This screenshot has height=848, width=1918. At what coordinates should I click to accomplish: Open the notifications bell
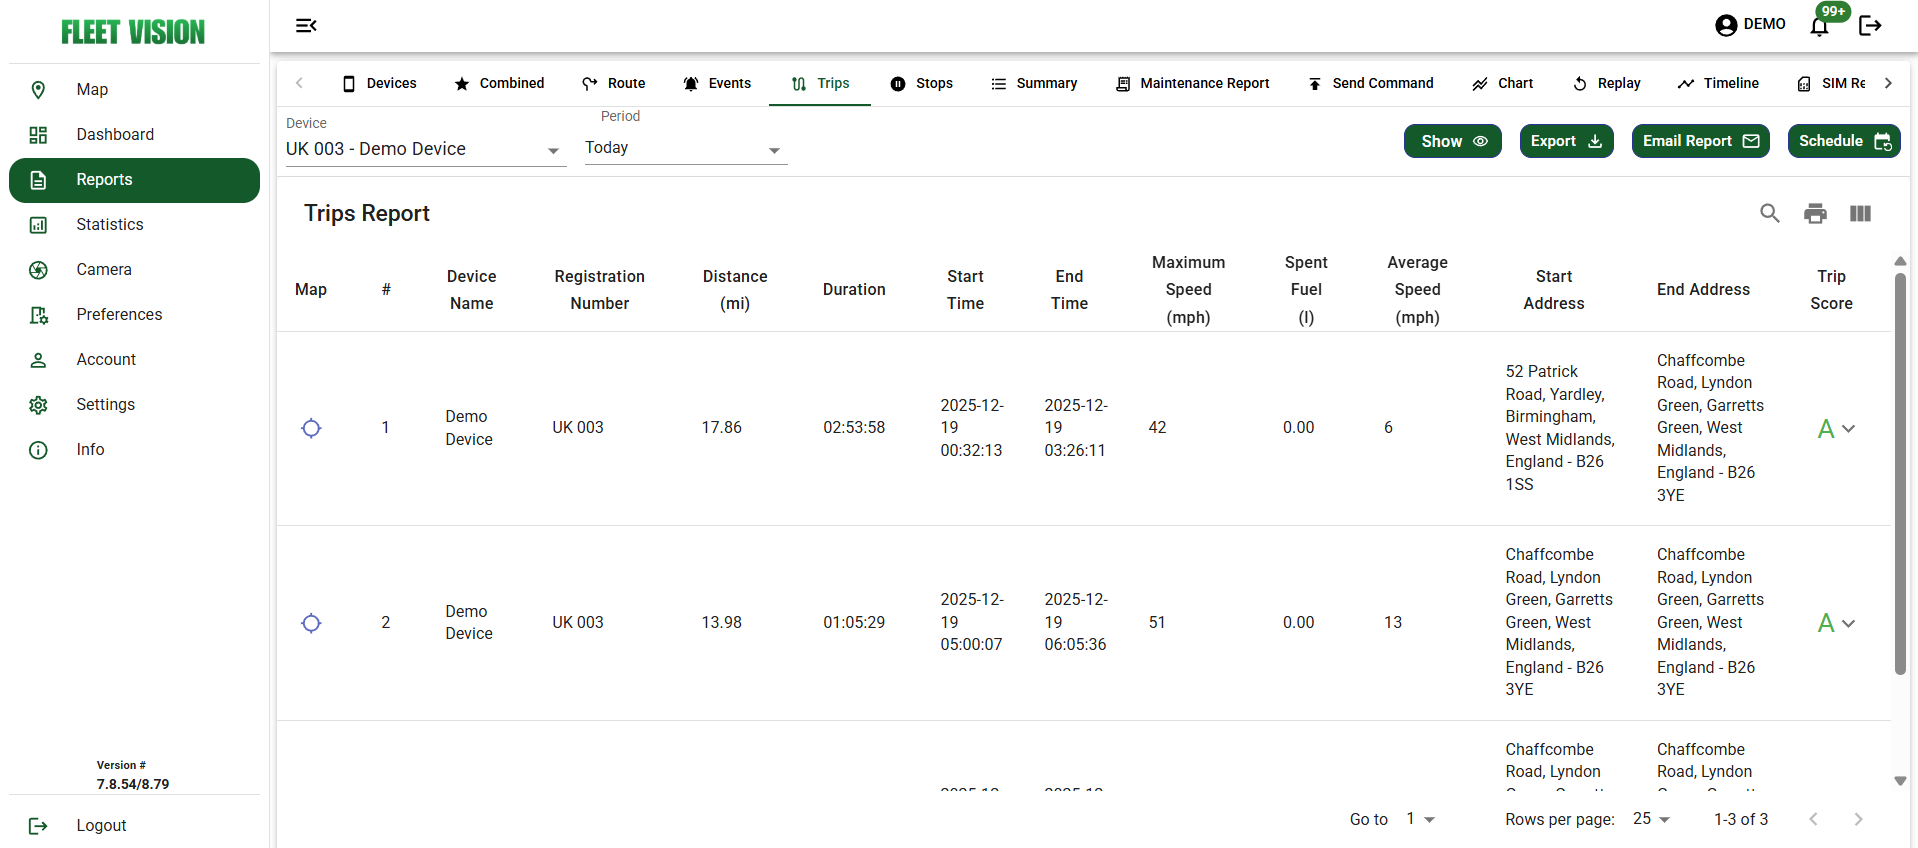tap(1820, 26)
